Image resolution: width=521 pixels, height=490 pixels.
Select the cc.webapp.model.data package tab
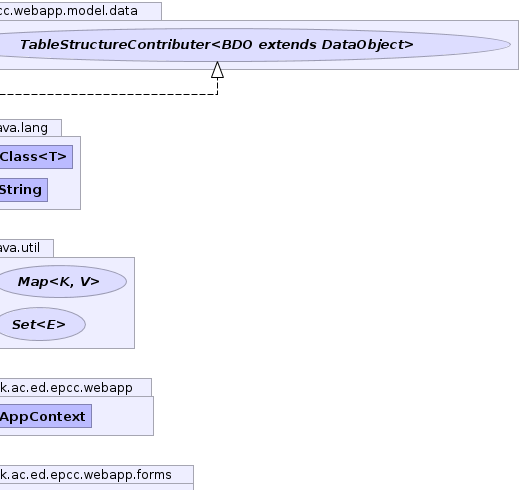(81, 11)
